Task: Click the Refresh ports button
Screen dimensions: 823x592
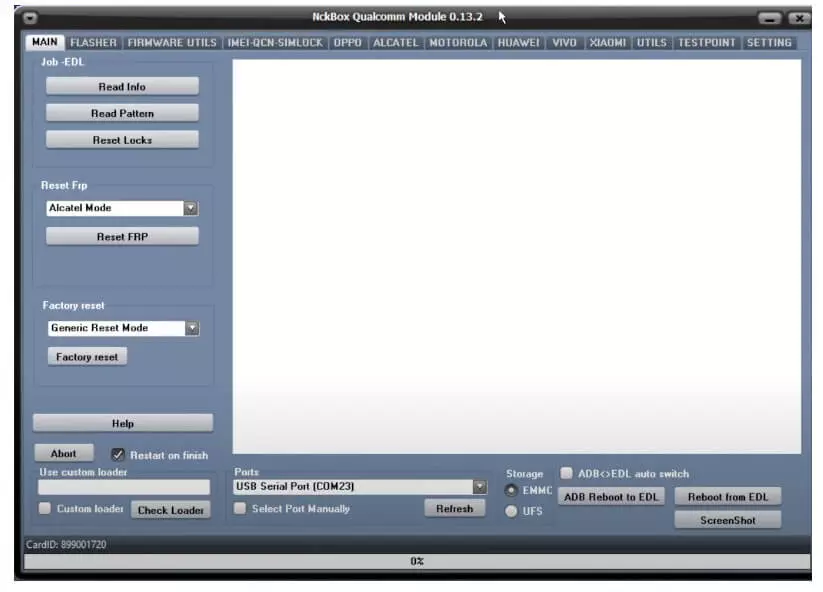Action: click(x=455, y=509)
